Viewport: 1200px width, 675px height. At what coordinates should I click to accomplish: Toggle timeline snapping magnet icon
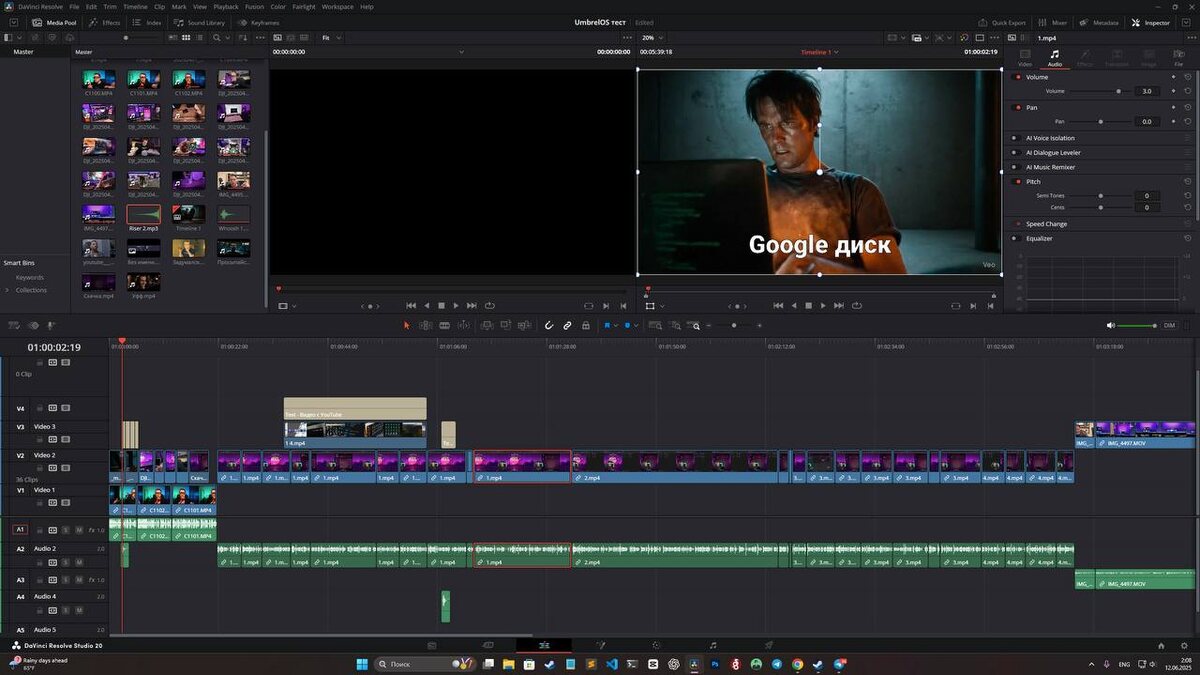[x=548, y=325]
